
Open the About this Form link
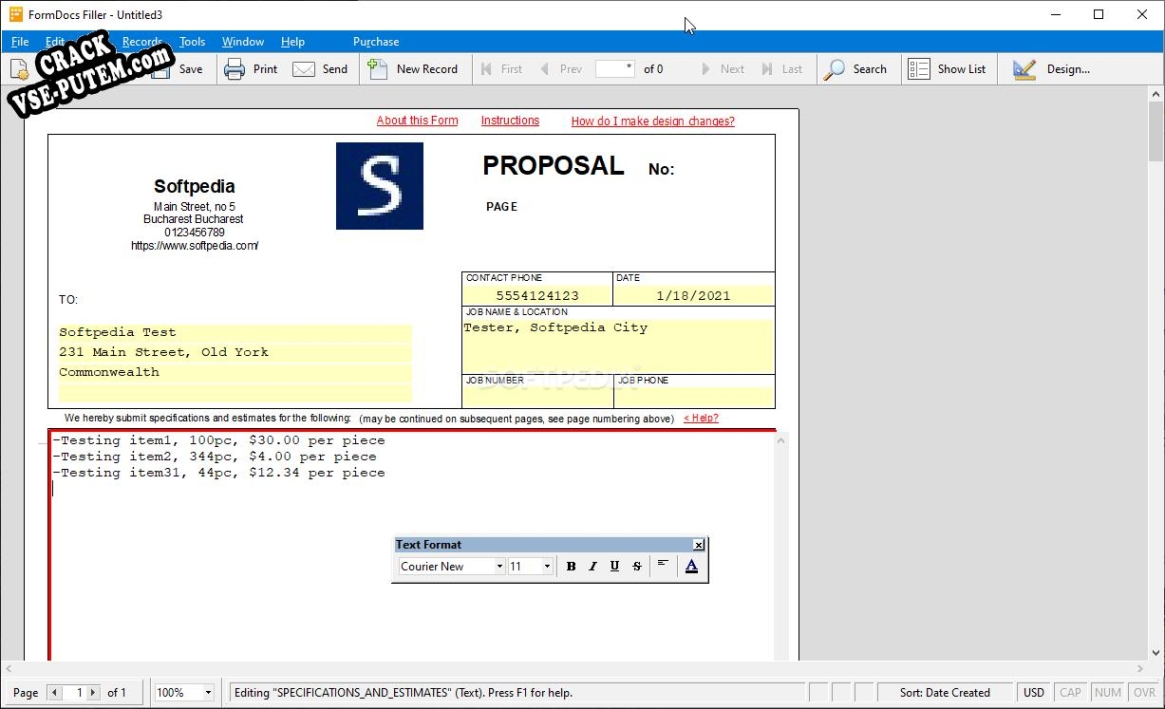click(418, 120)
